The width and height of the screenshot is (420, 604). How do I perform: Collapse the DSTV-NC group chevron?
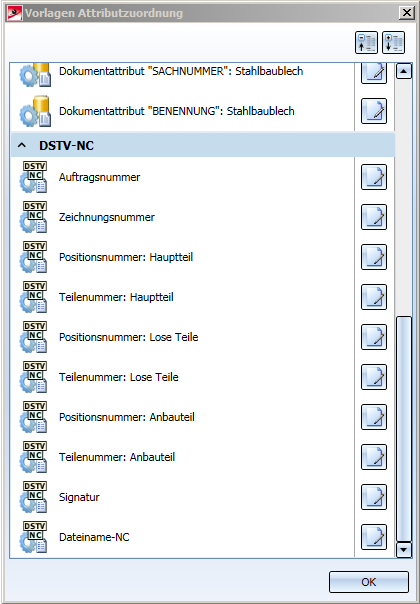pos(22,145)
